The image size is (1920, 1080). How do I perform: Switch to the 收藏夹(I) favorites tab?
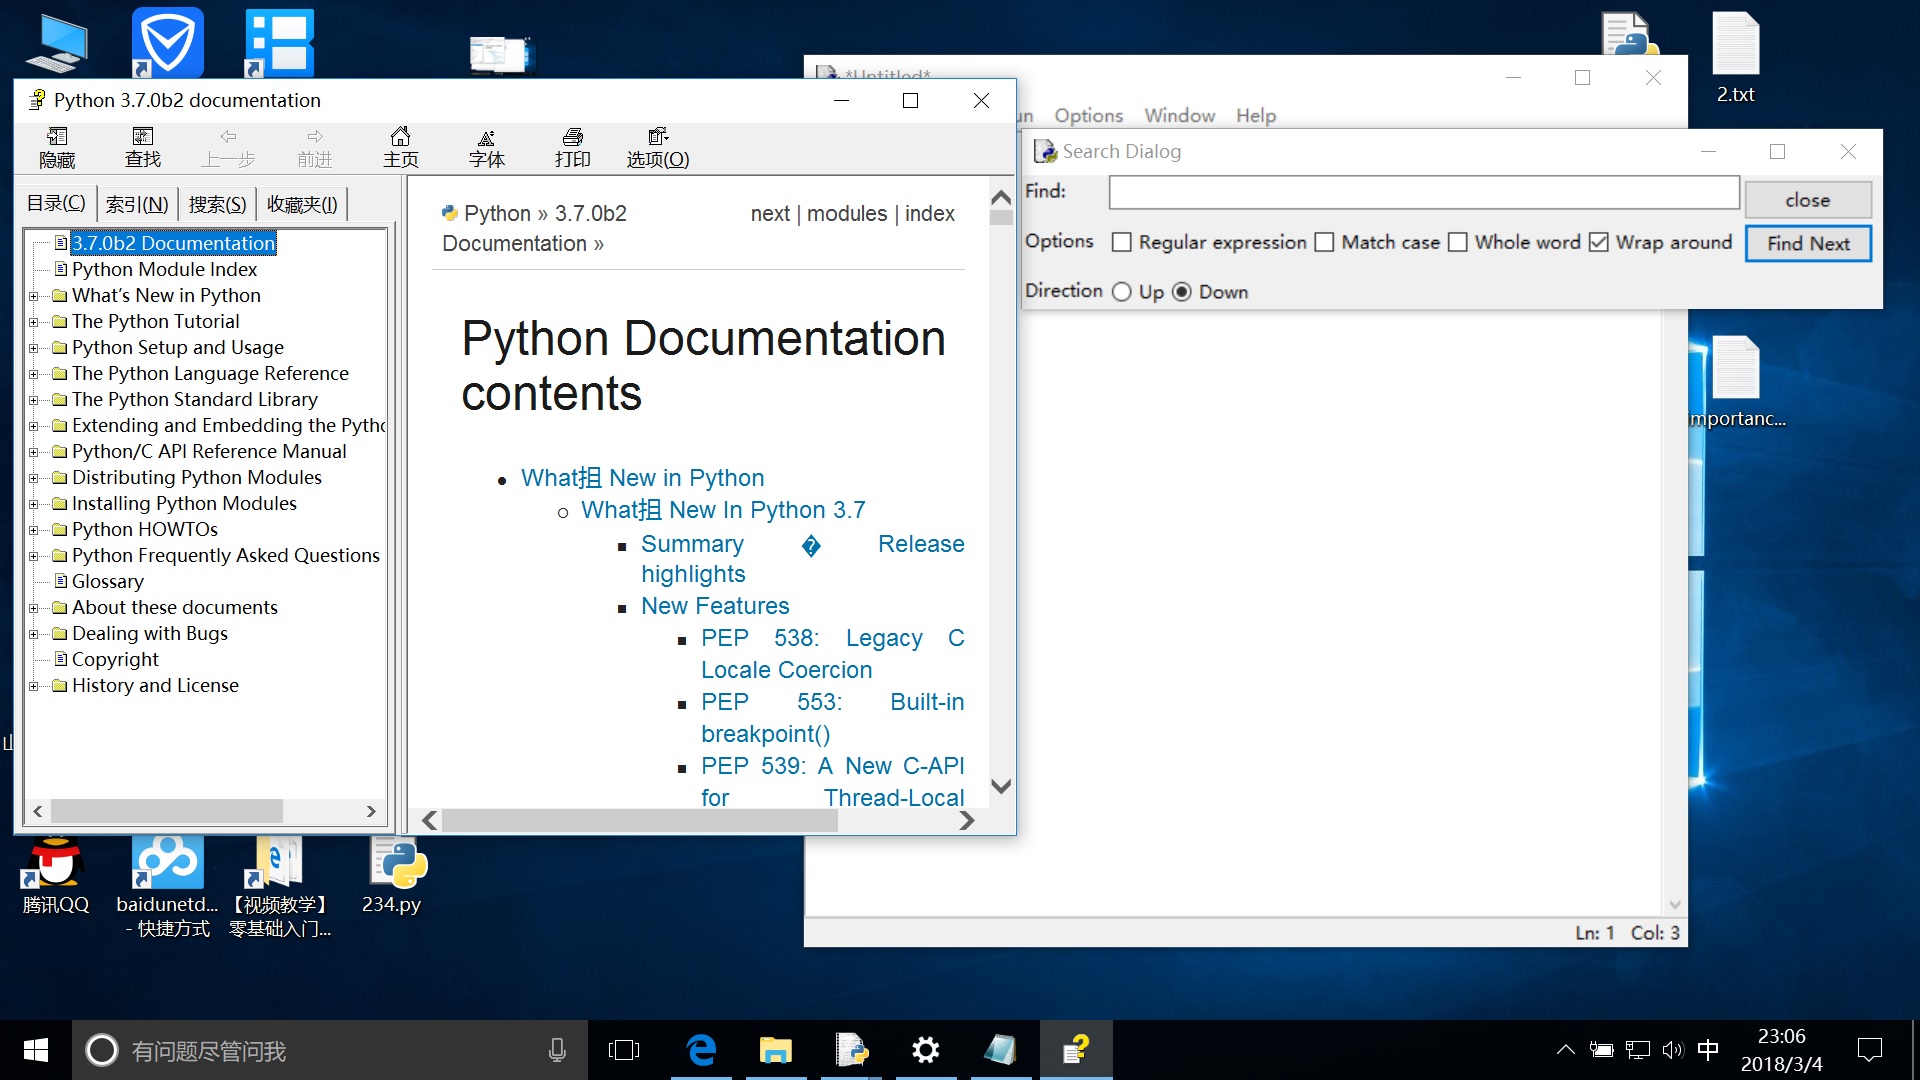click(302, 204)
